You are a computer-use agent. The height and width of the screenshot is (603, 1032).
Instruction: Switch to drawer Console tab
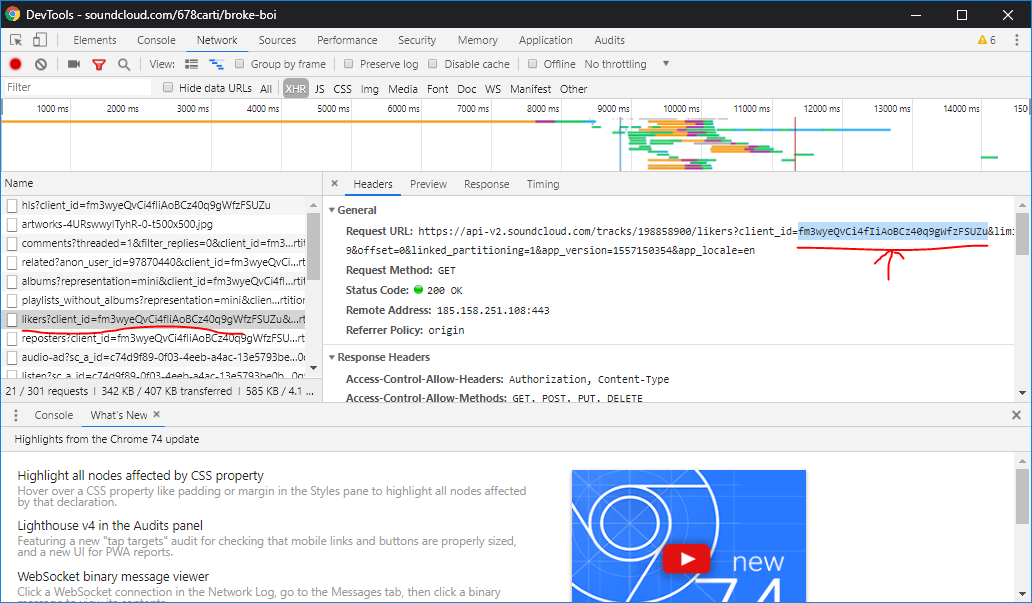tap(53, 415)
